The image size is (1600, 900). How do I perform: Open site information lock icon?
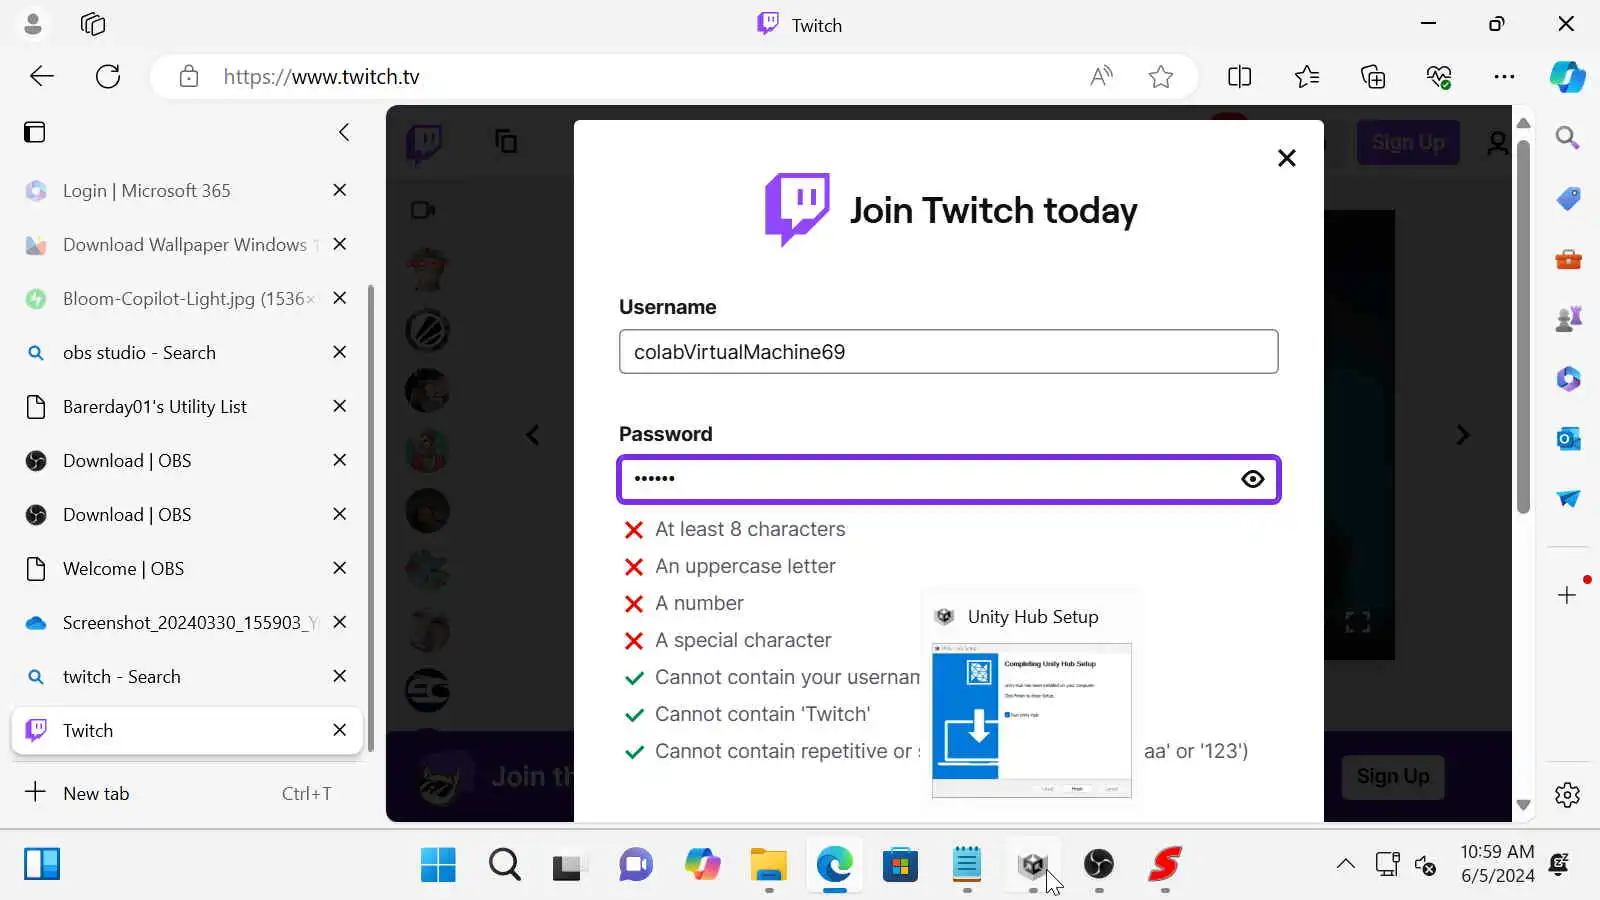189,76
